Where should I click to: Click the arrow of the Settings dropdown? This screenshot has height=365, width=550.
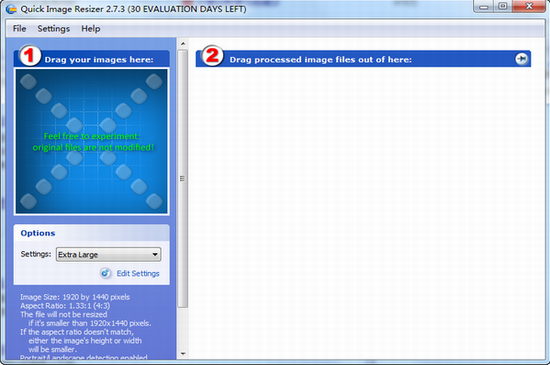tap(155, 255)
